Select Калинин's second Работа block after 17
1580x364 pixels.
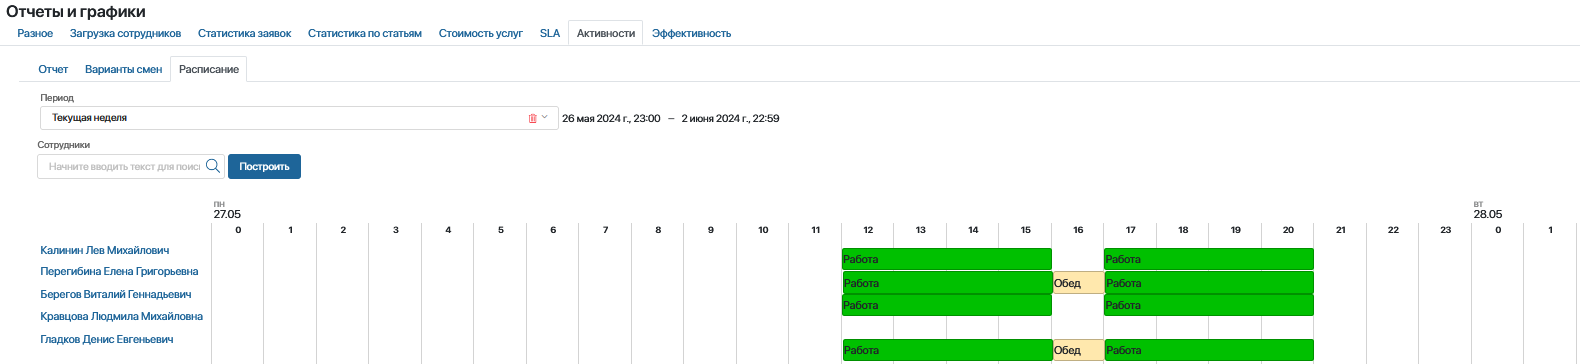[x=1208, y=259]
